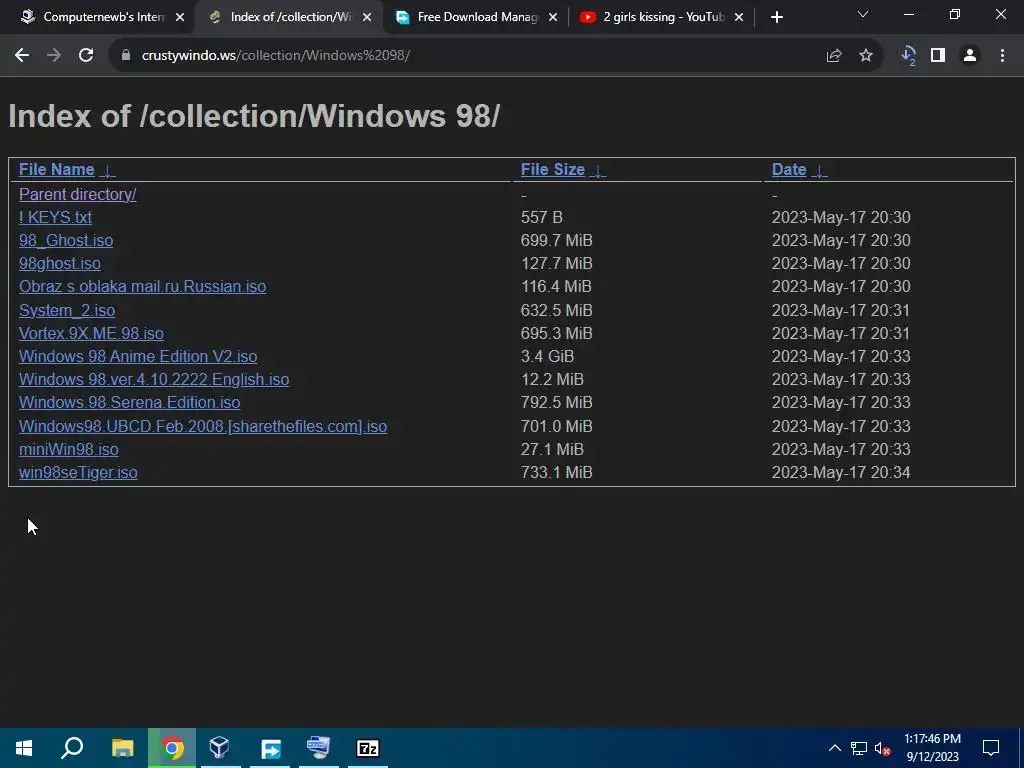Open the tab search dropdown
Viewport: 1024px width, 768px height.
click(x=863, y=14)
